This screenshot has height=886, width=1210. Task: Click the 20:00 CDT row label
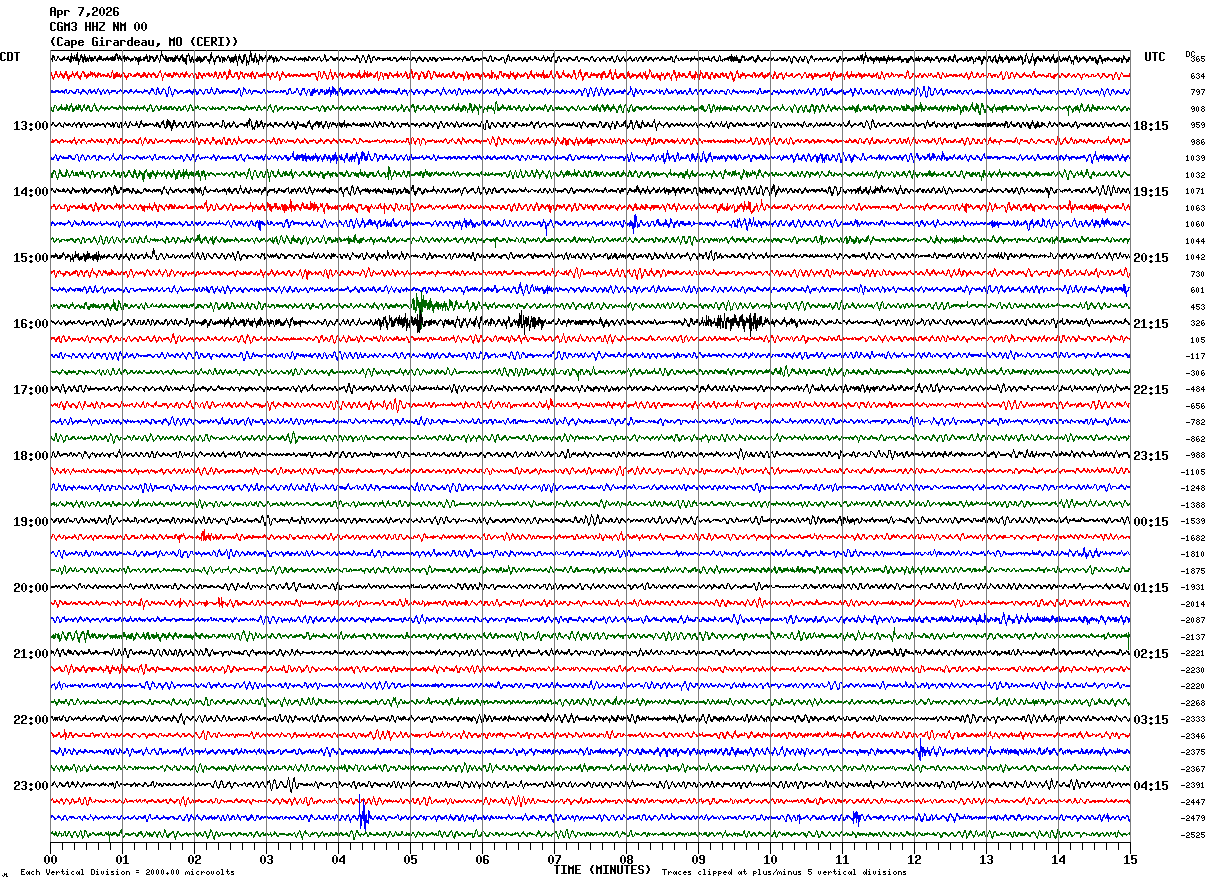(x=31, y=588)
